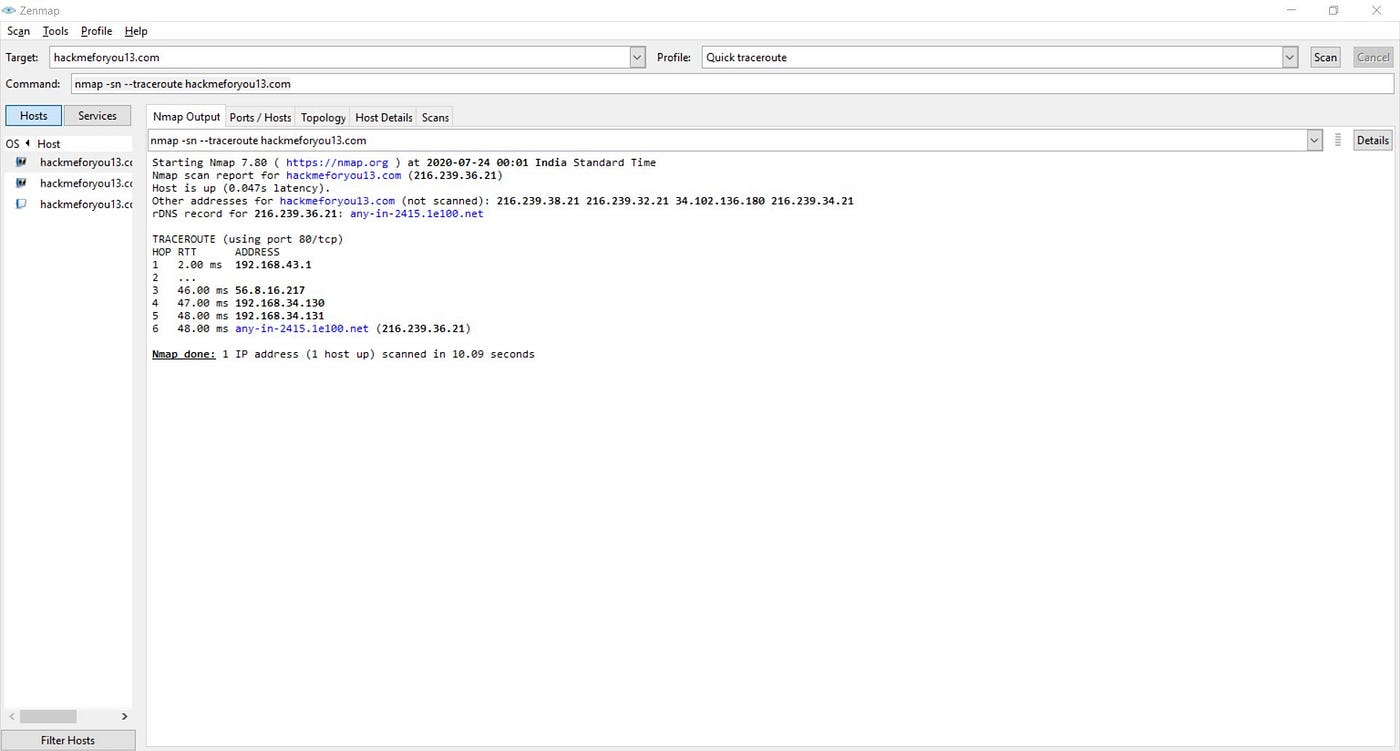This screenshot has width=1400, height=751.
Task: Click hop 3 address 56.8.16.217
Action: (x=270, y=290)
